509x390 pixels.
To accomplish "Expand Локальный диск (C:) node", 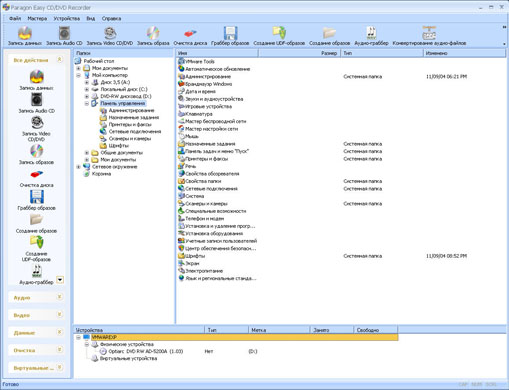I will tap(87, 89).
